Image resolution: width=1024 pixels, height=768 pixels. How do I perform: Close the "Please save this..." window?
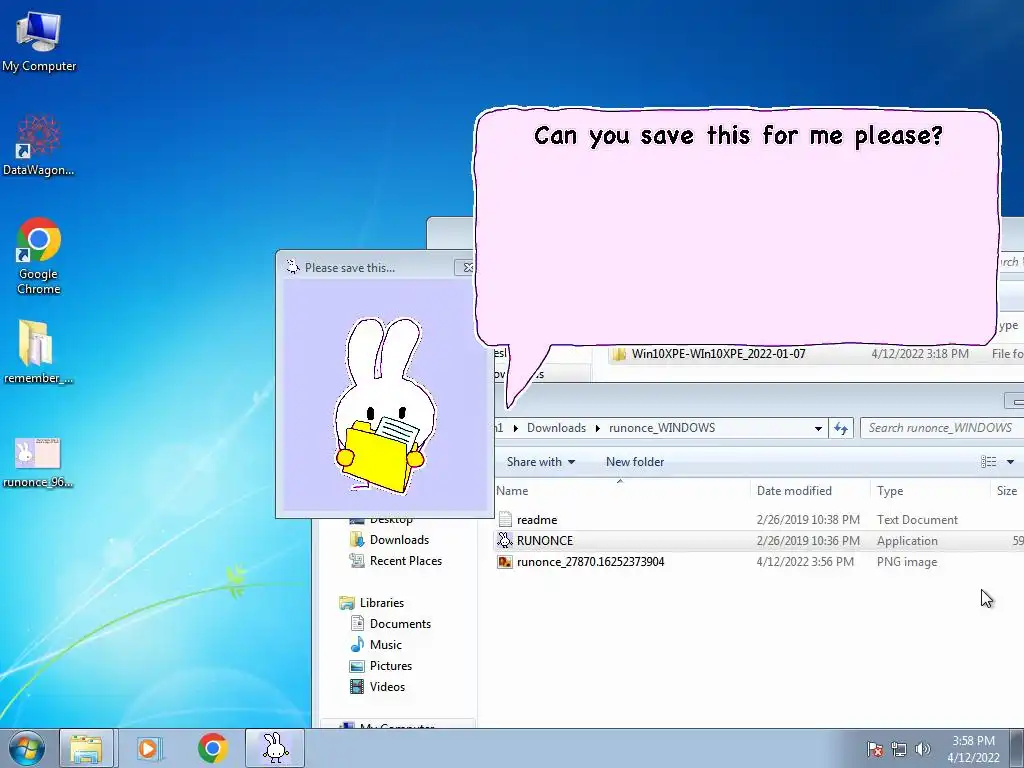pyautogui.click(x=467, y=267)
